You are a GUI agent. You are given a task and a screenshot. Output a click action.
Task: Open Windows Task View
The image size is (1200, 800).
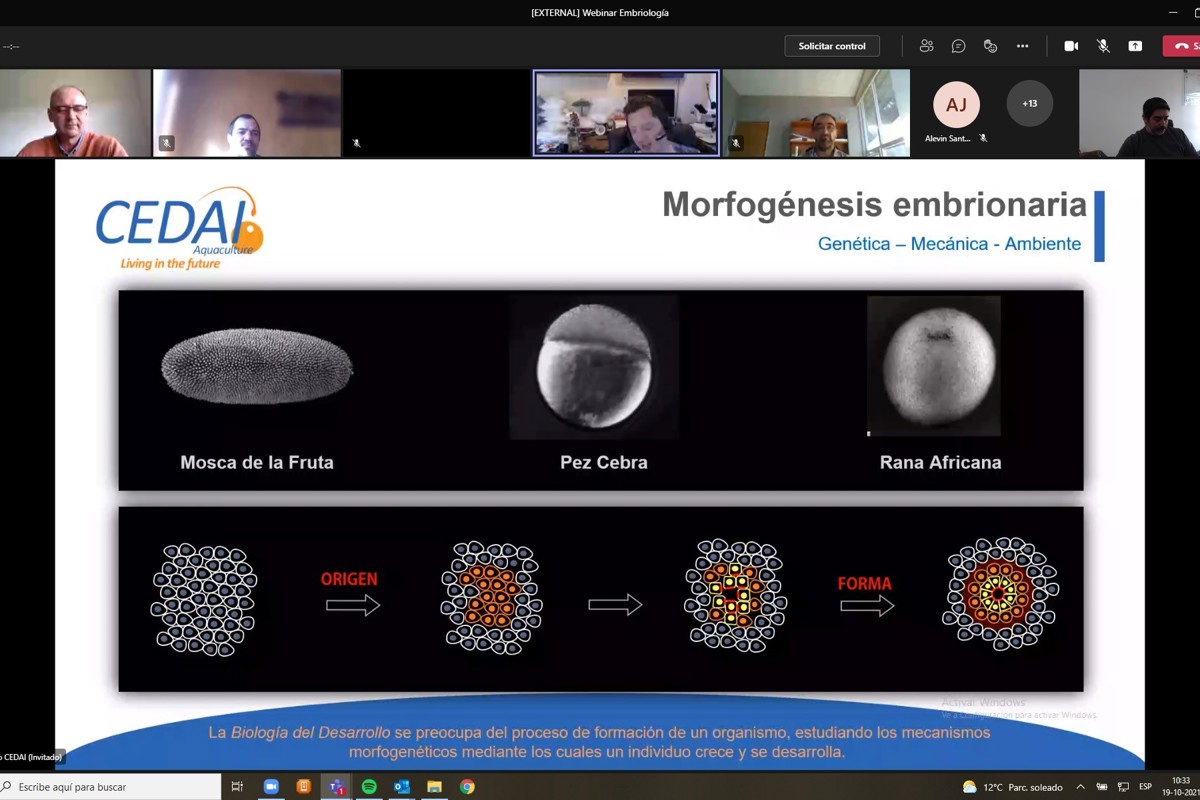[x=238, y=787]
